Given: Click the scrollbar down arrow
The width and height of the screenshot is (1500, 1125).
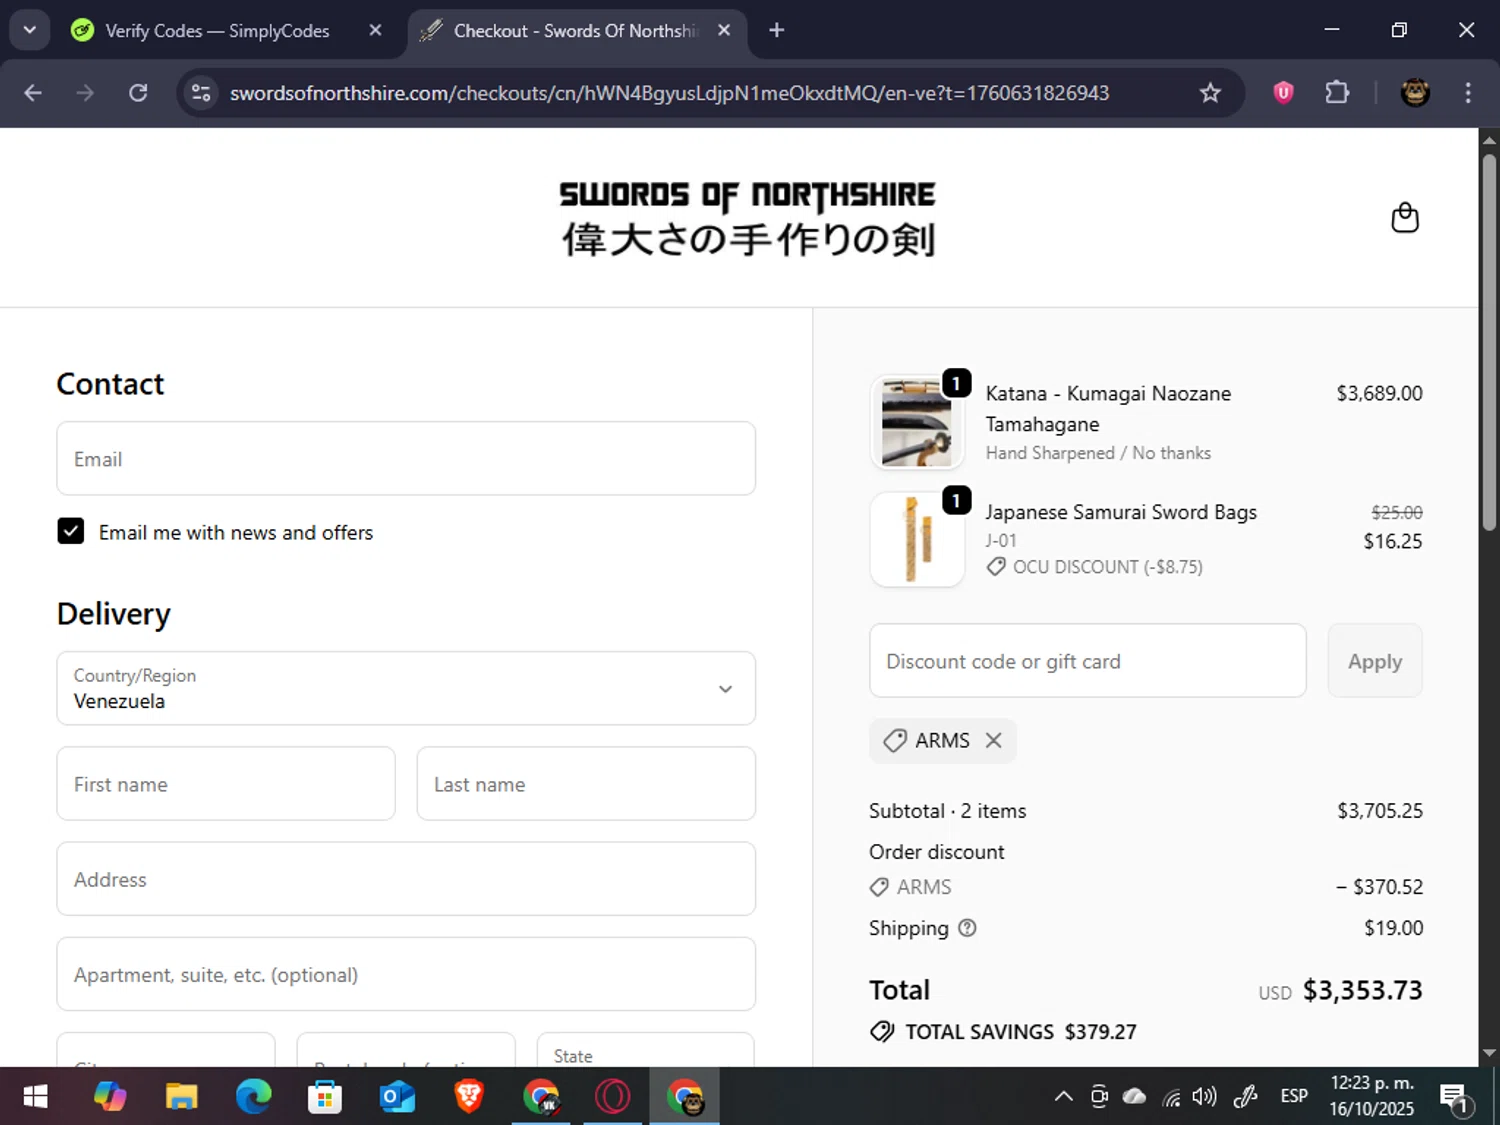Looking at the screenshot, I should (x=1489, y=1053).
